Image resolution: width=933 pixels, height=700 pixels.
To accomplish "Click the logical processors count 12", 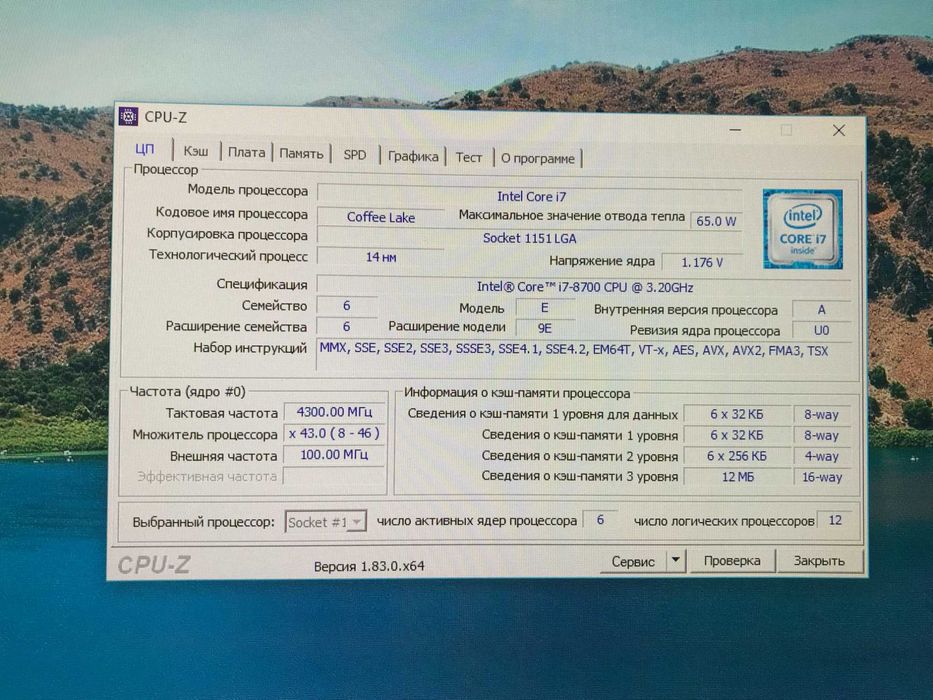I will click(x=835, y=520).
